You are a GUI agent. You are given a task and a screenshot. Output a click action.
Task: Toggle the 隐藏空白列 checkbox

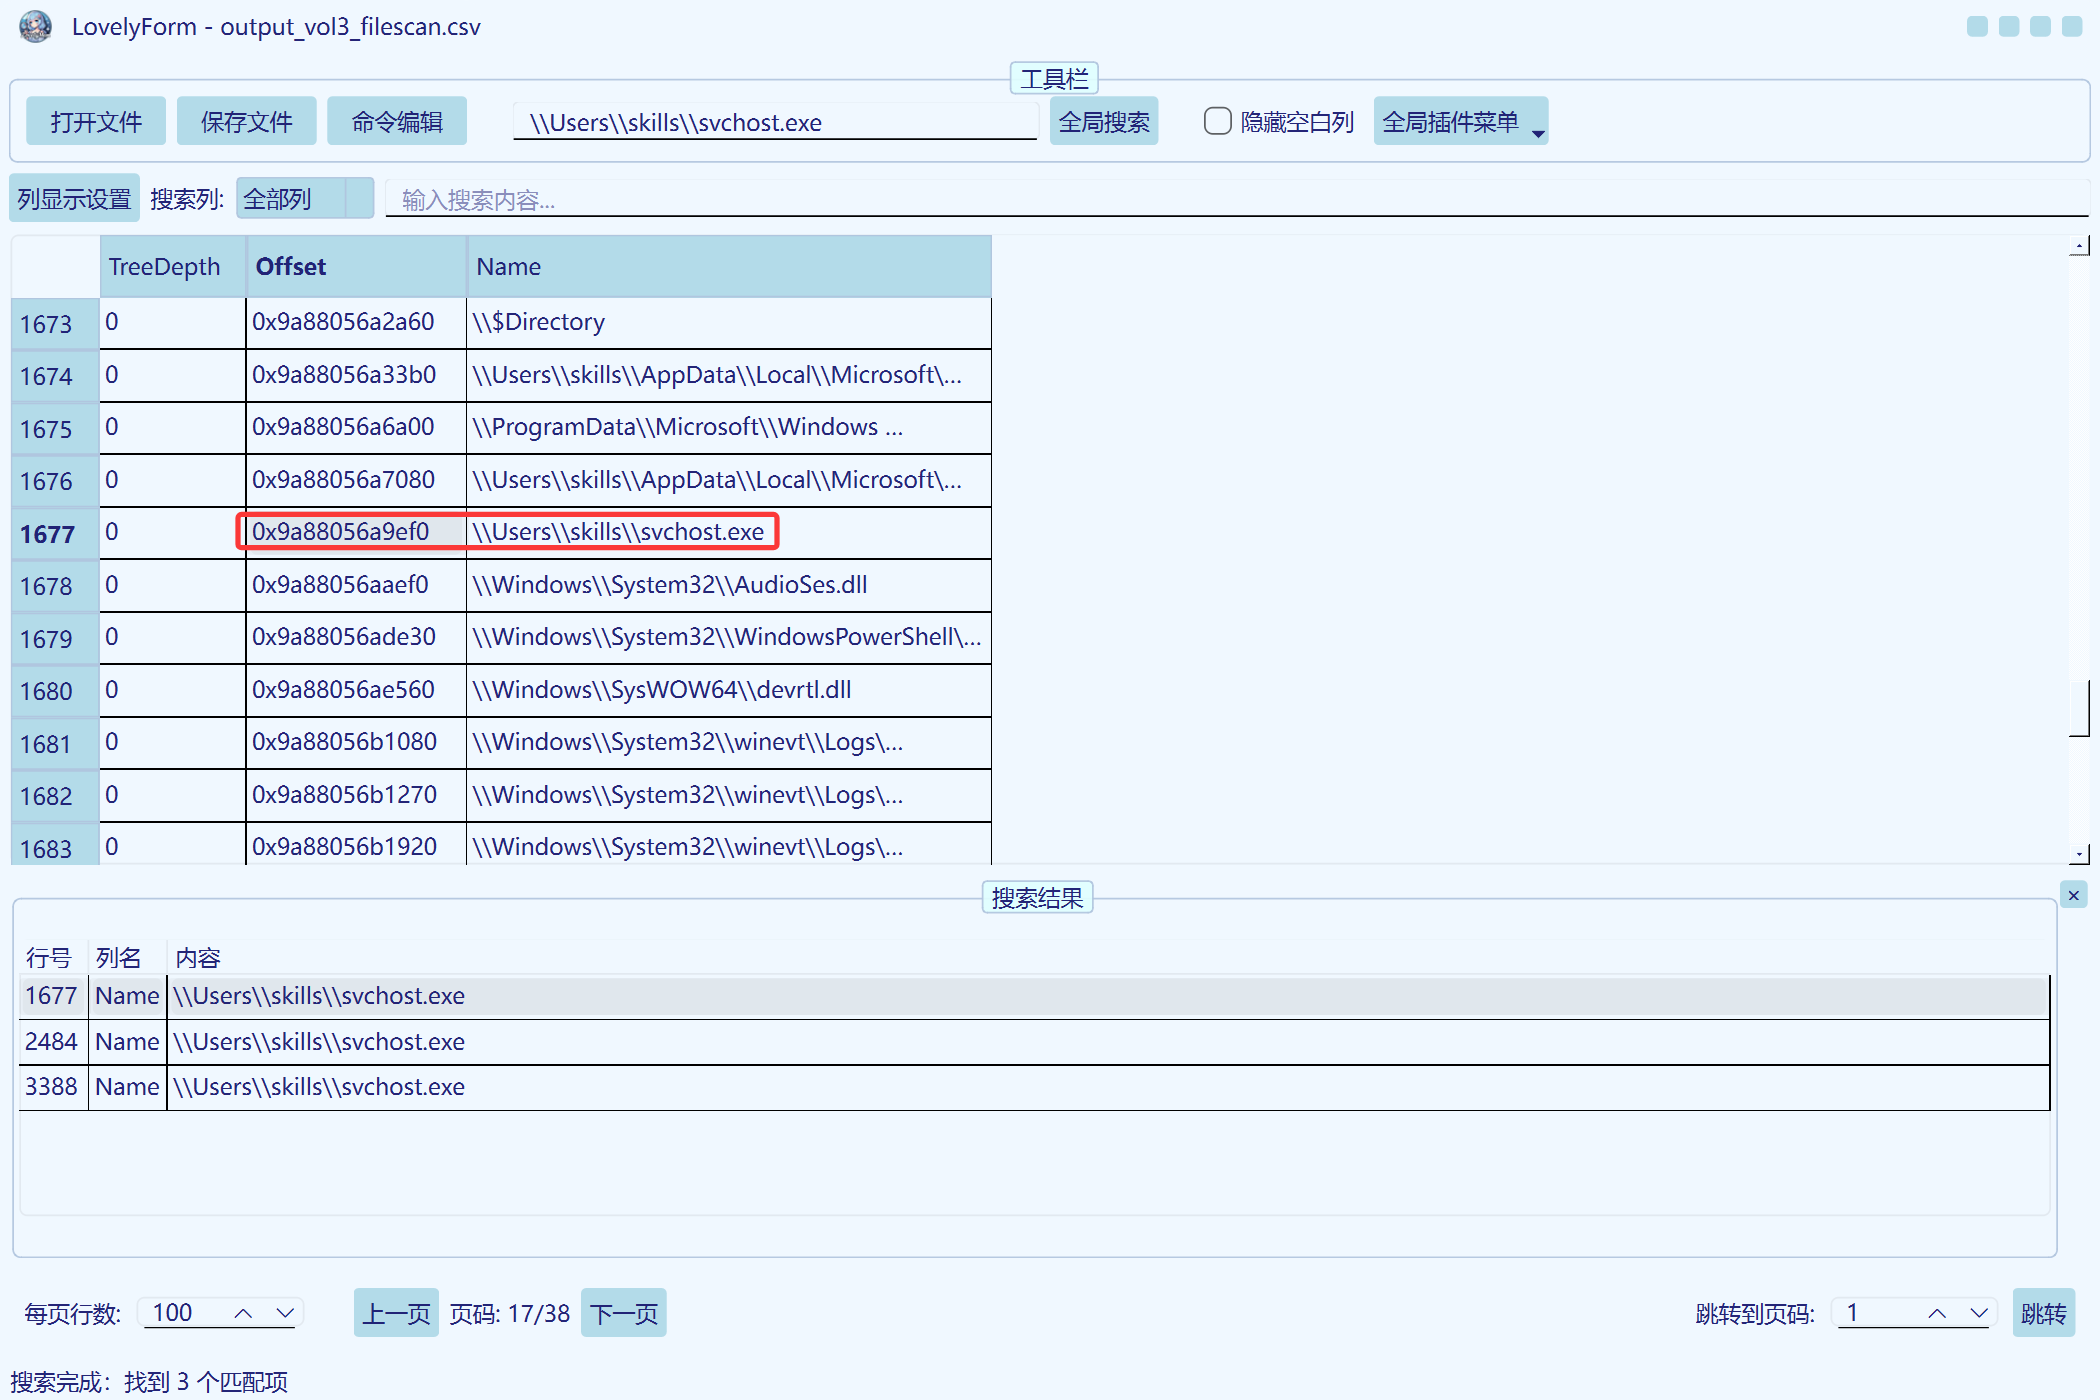[1217, 122]
